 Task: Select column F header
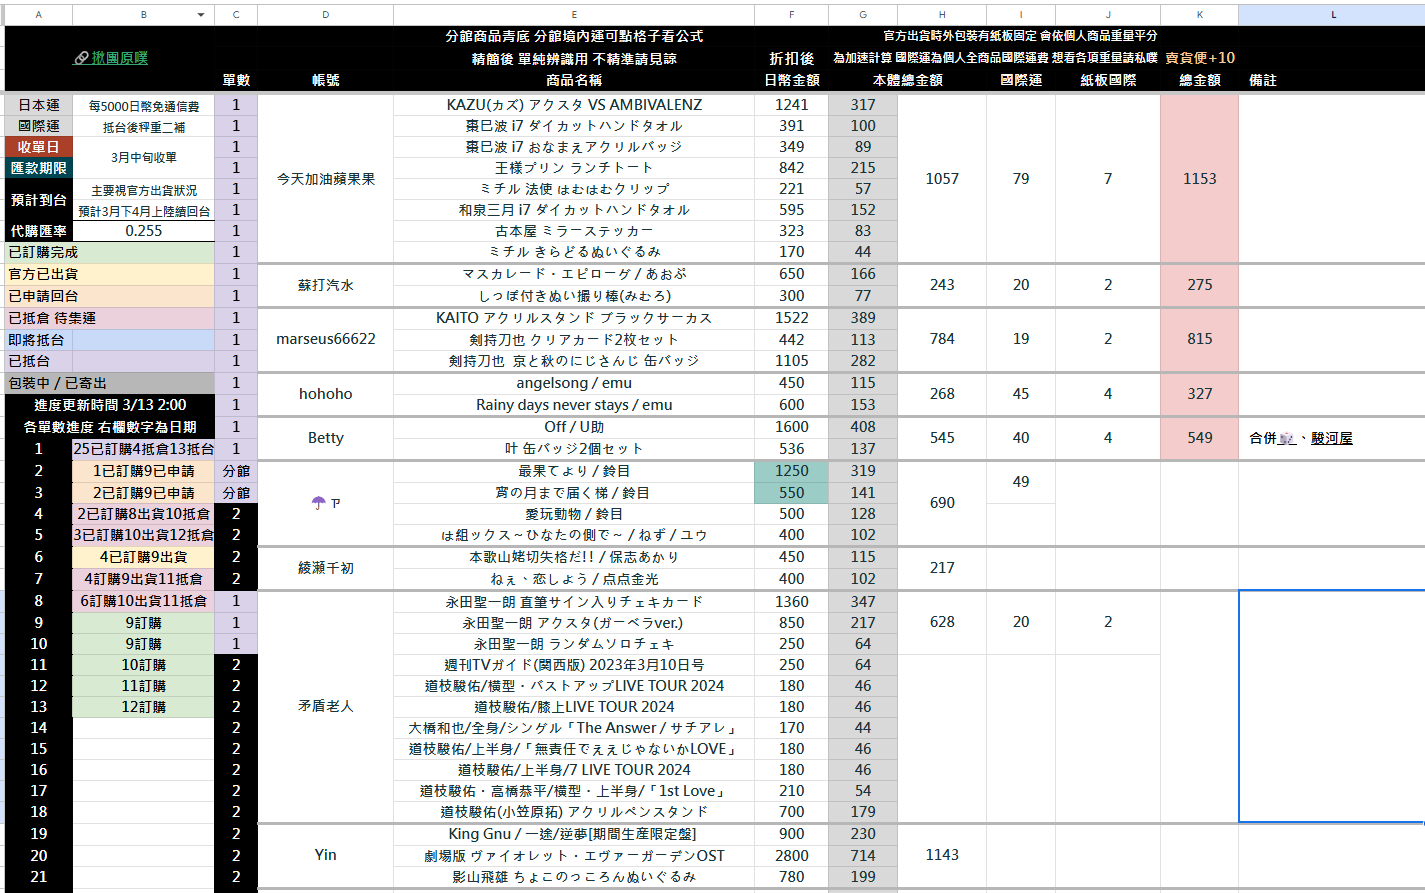(791, 15)
